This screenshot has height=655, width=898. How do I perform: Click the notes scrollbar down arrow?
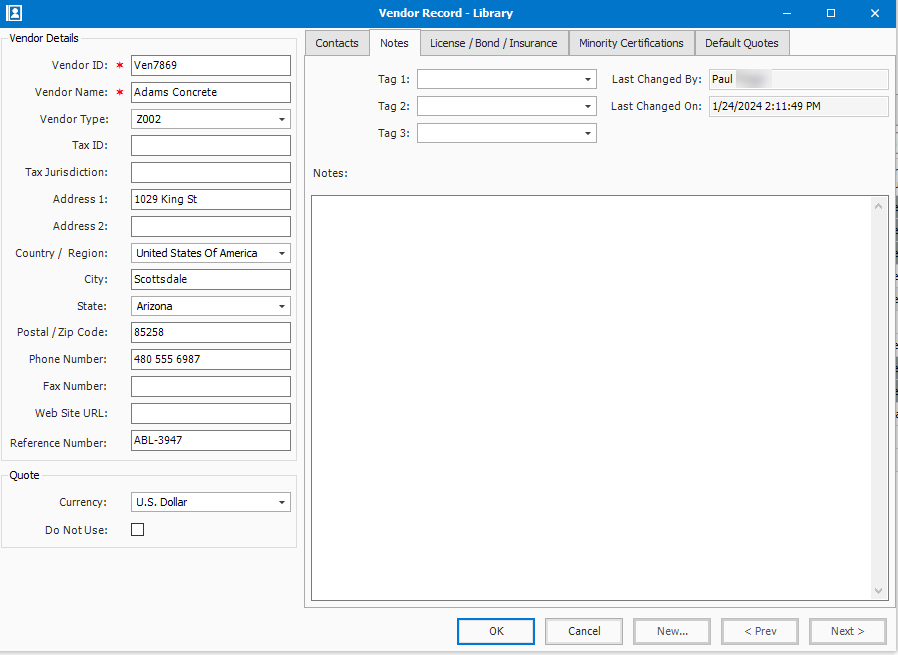point(879,591)
